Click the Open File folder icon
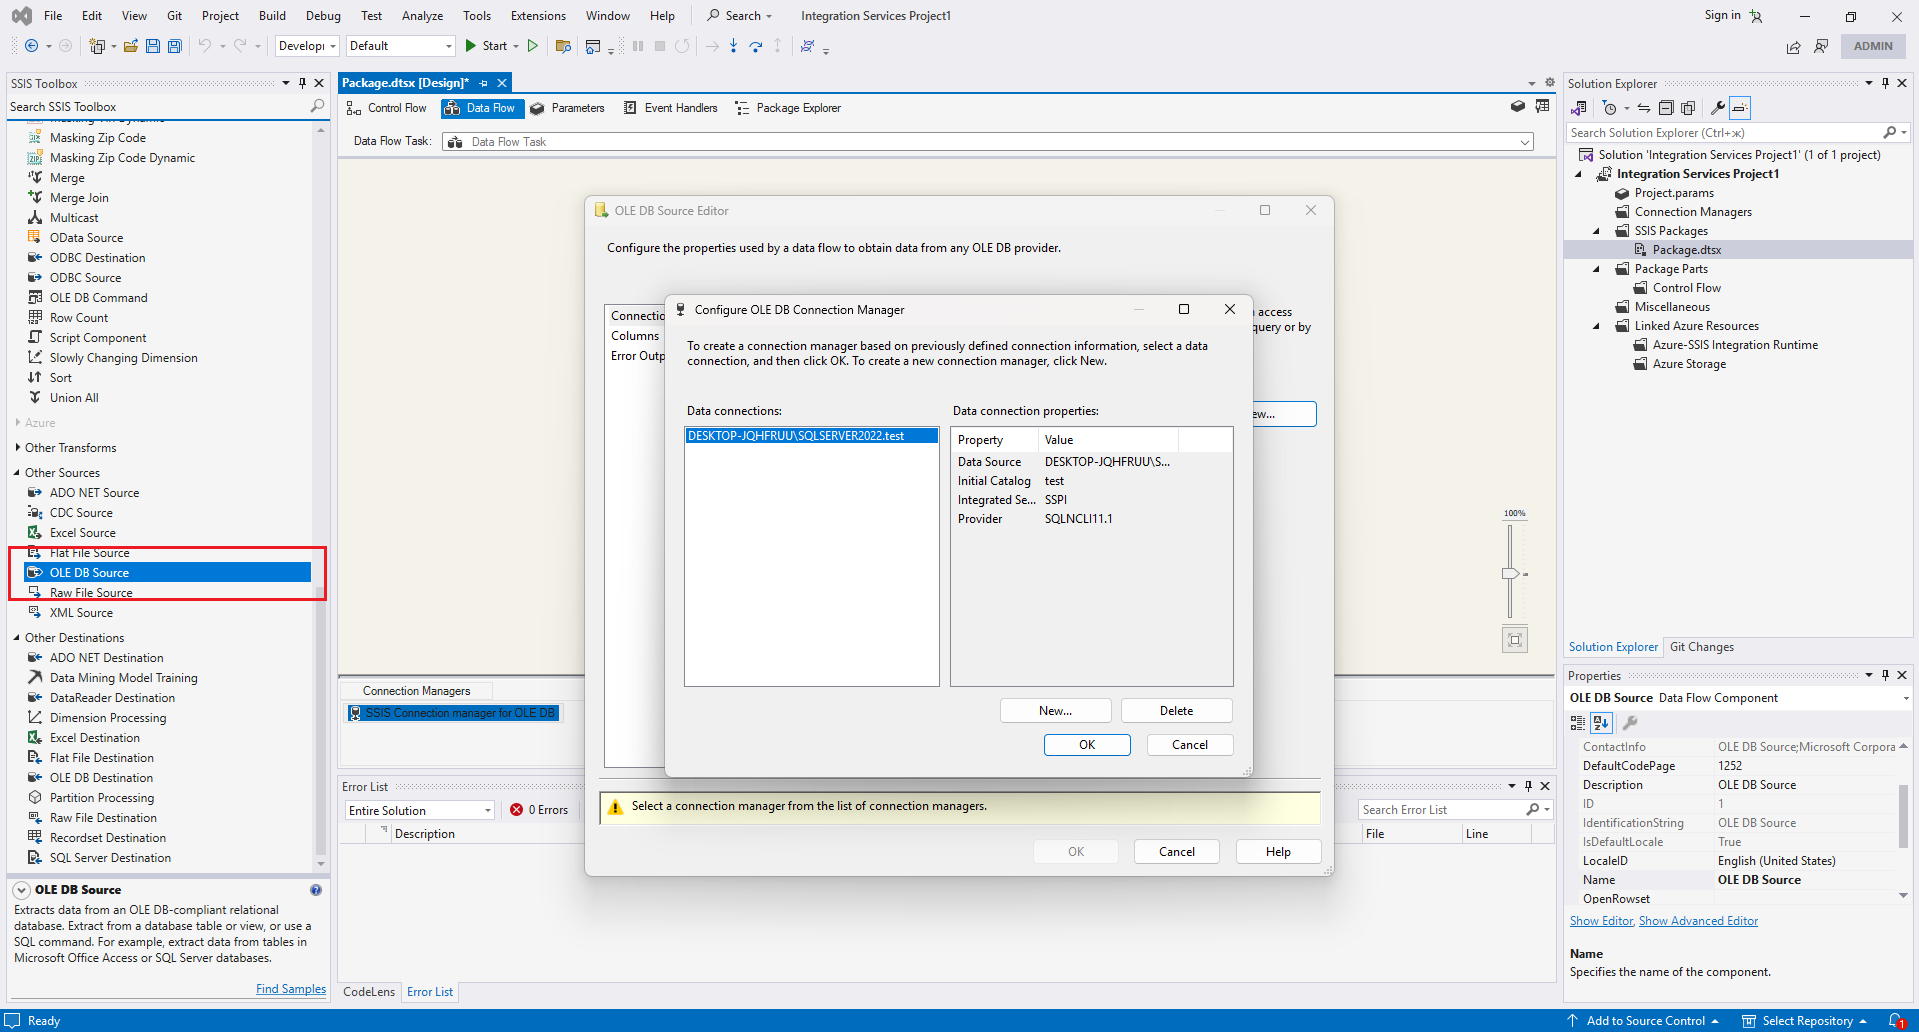Viewport: 1919px width, 1032px height. [130, 46]
